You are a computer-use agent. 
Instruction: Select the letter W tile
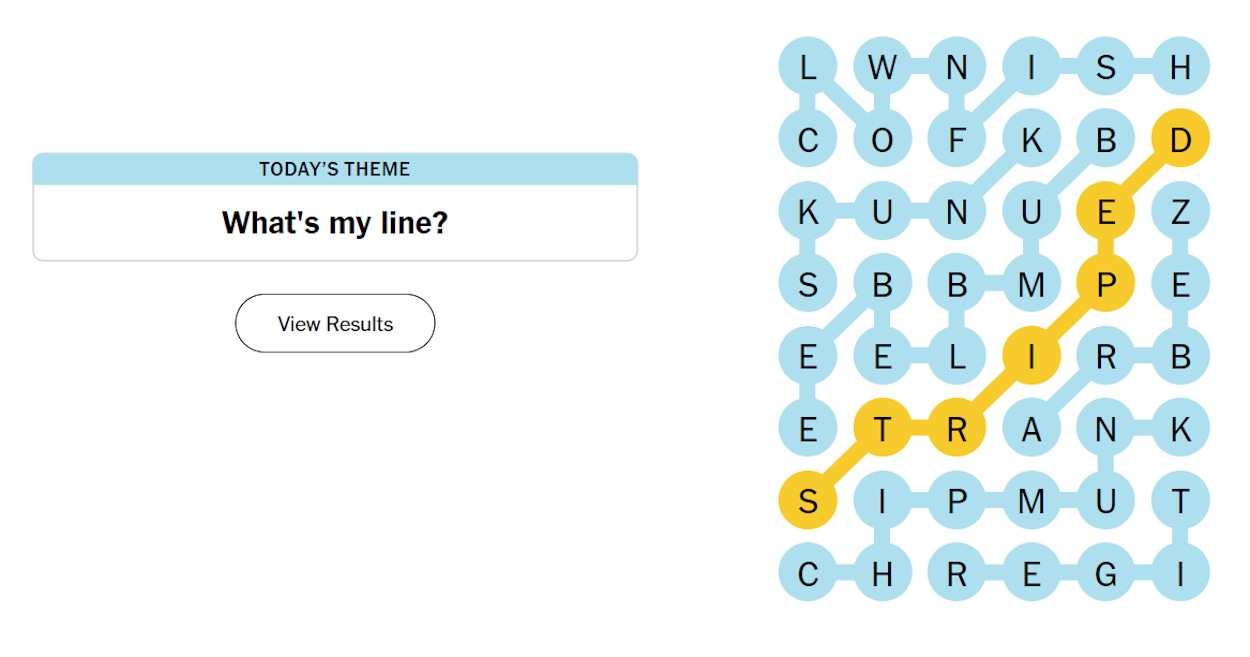point(882,67)
